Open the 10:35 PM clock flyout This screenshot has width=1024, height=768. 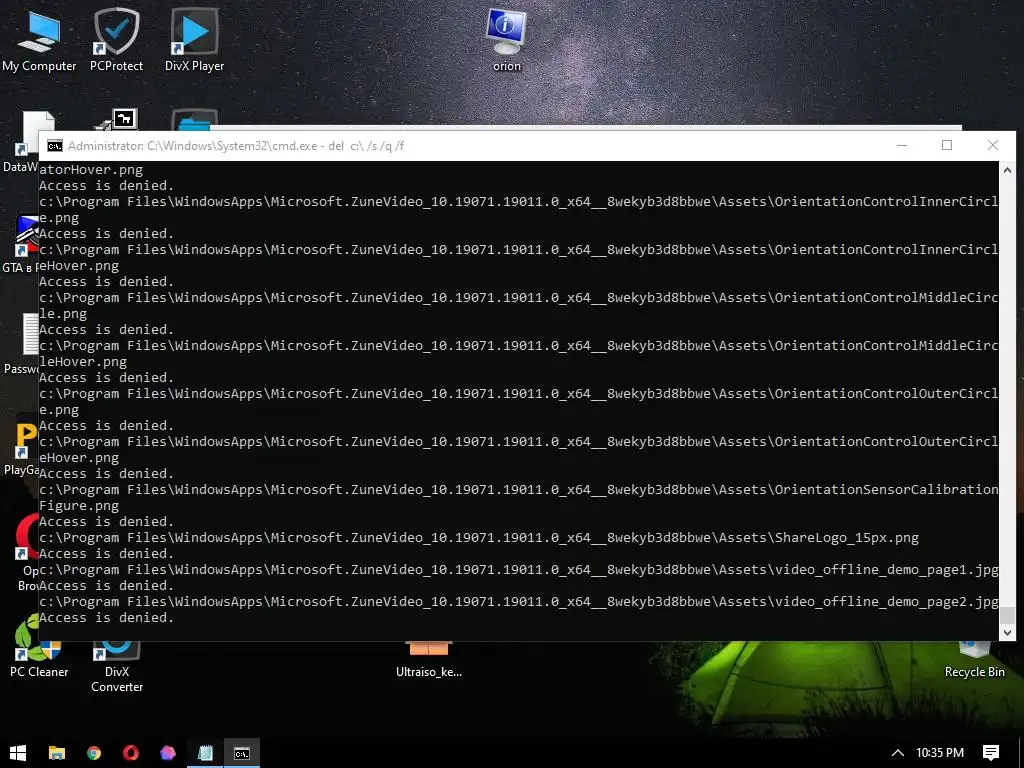click(x=940, y=753)
